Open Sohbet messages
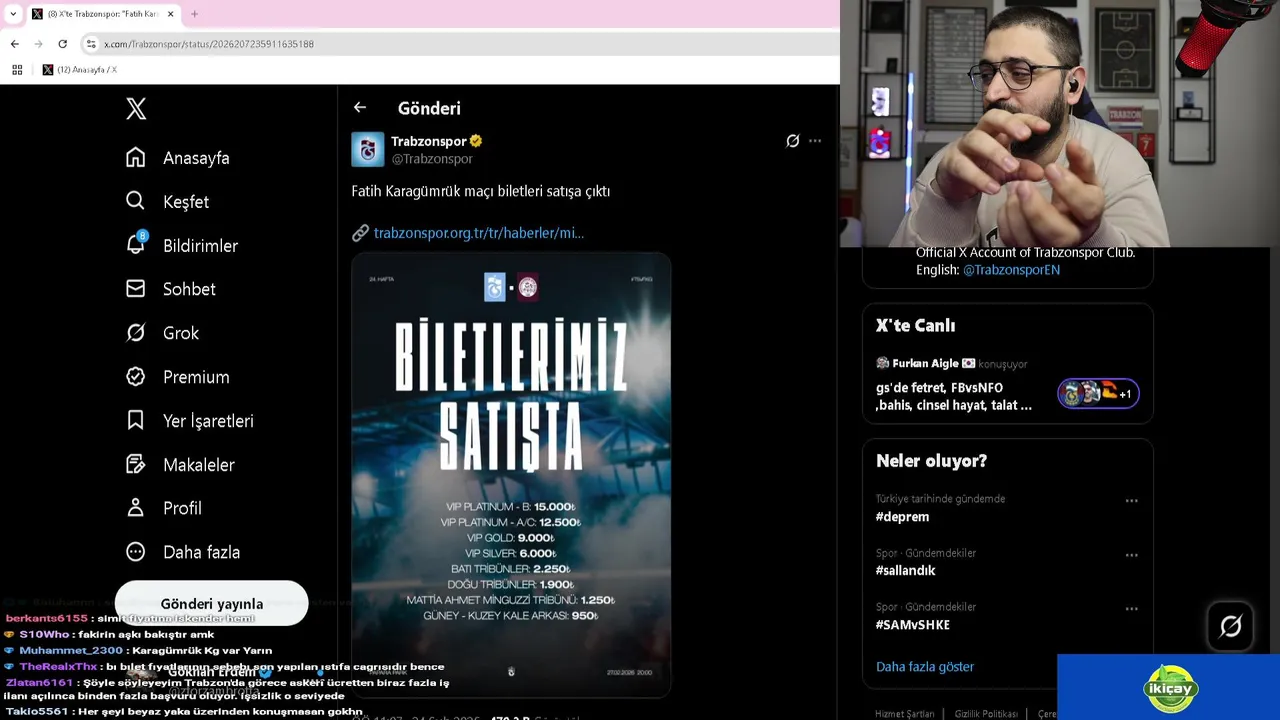This screenshot has width=1280, height=720. pos(171,289)
